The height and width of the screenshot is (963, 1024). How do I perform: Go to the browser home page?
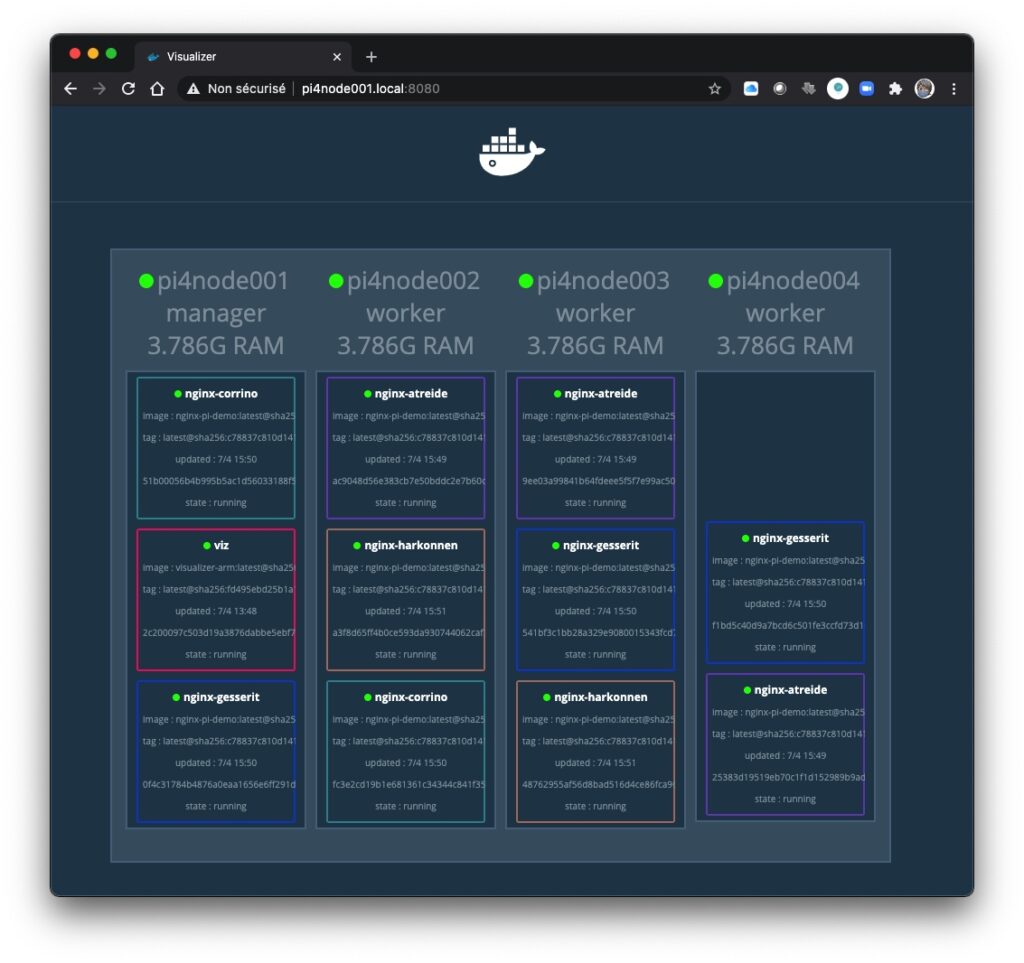(157, 89)
